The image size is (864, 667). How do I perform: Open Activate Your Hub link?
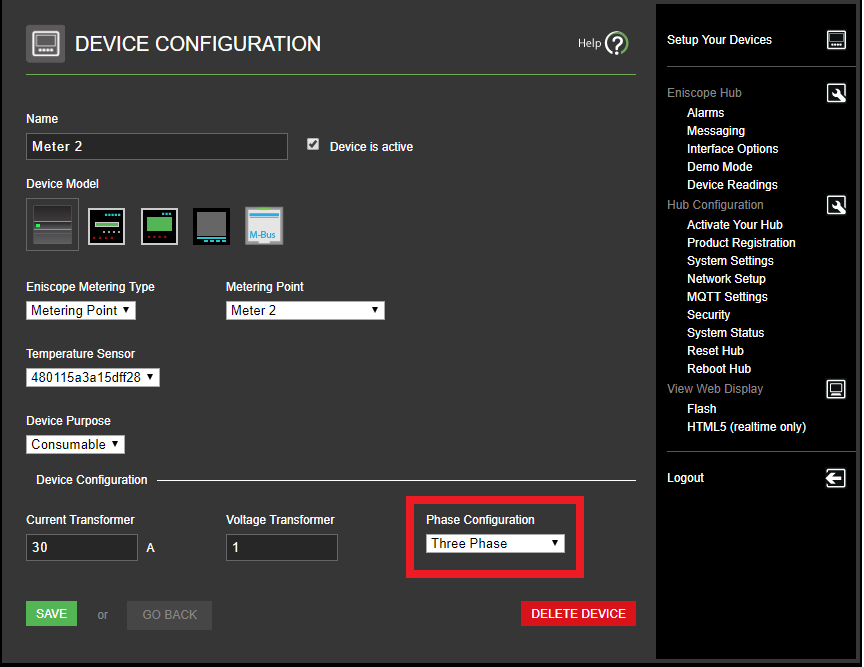[735, 225]
